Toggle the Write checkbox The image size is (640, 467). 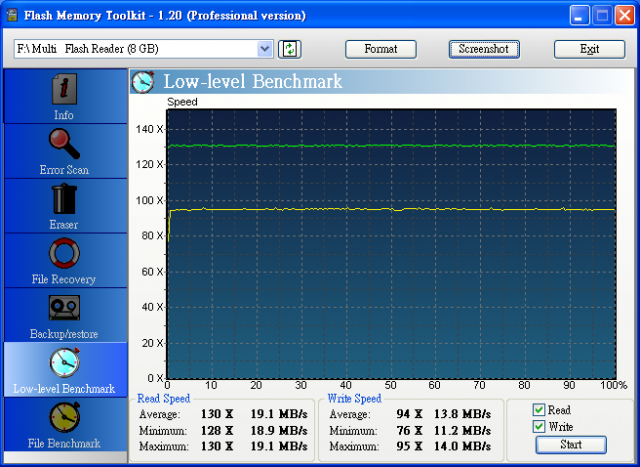[x=539, y=427]
